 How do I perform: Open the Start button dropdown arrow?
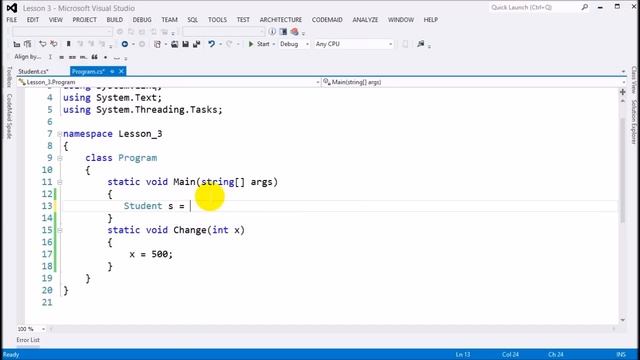pos(273,44)
